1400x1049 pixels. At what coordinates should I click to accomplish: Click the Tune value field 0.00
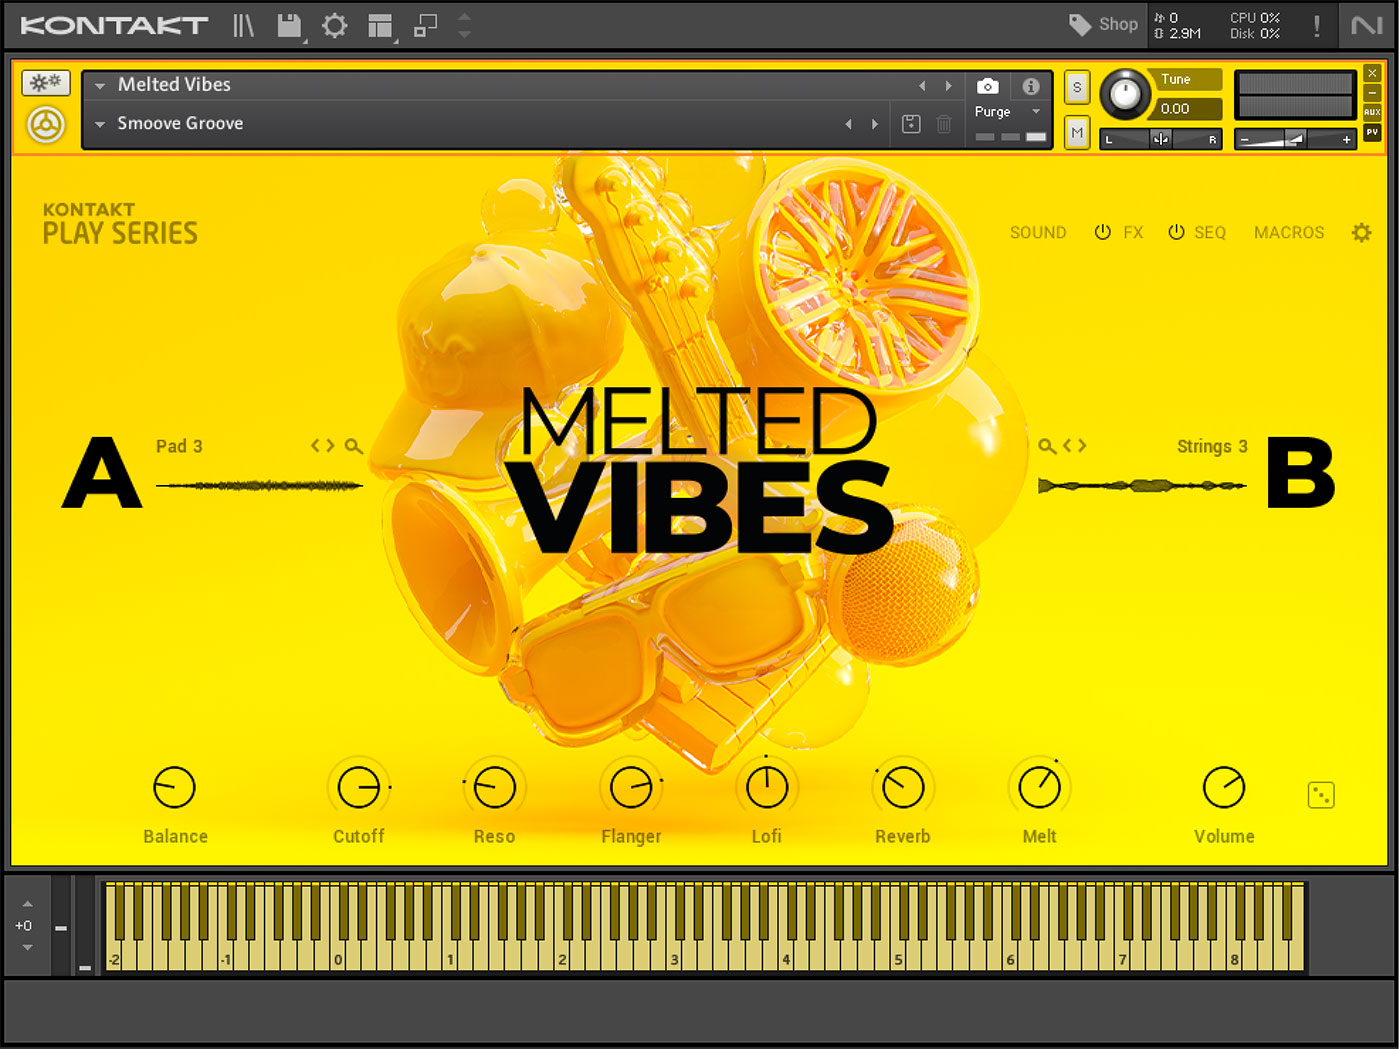click(1186, 109)
